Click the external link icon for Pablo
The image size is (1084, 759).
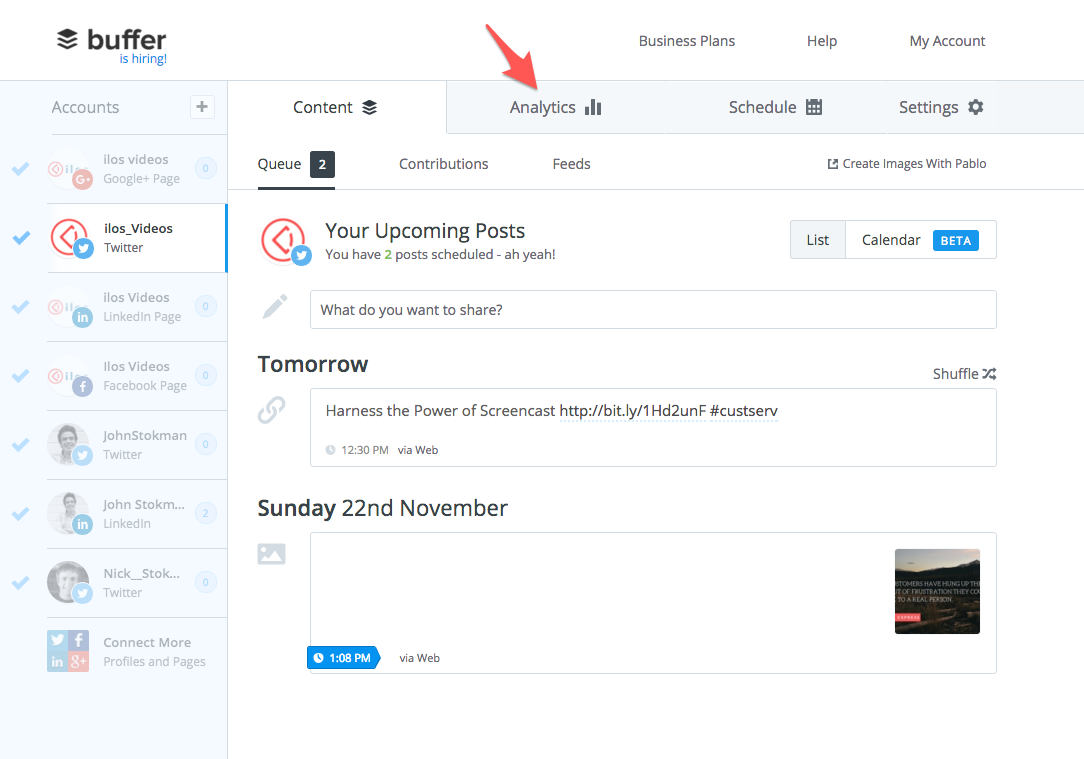[833, 164]
